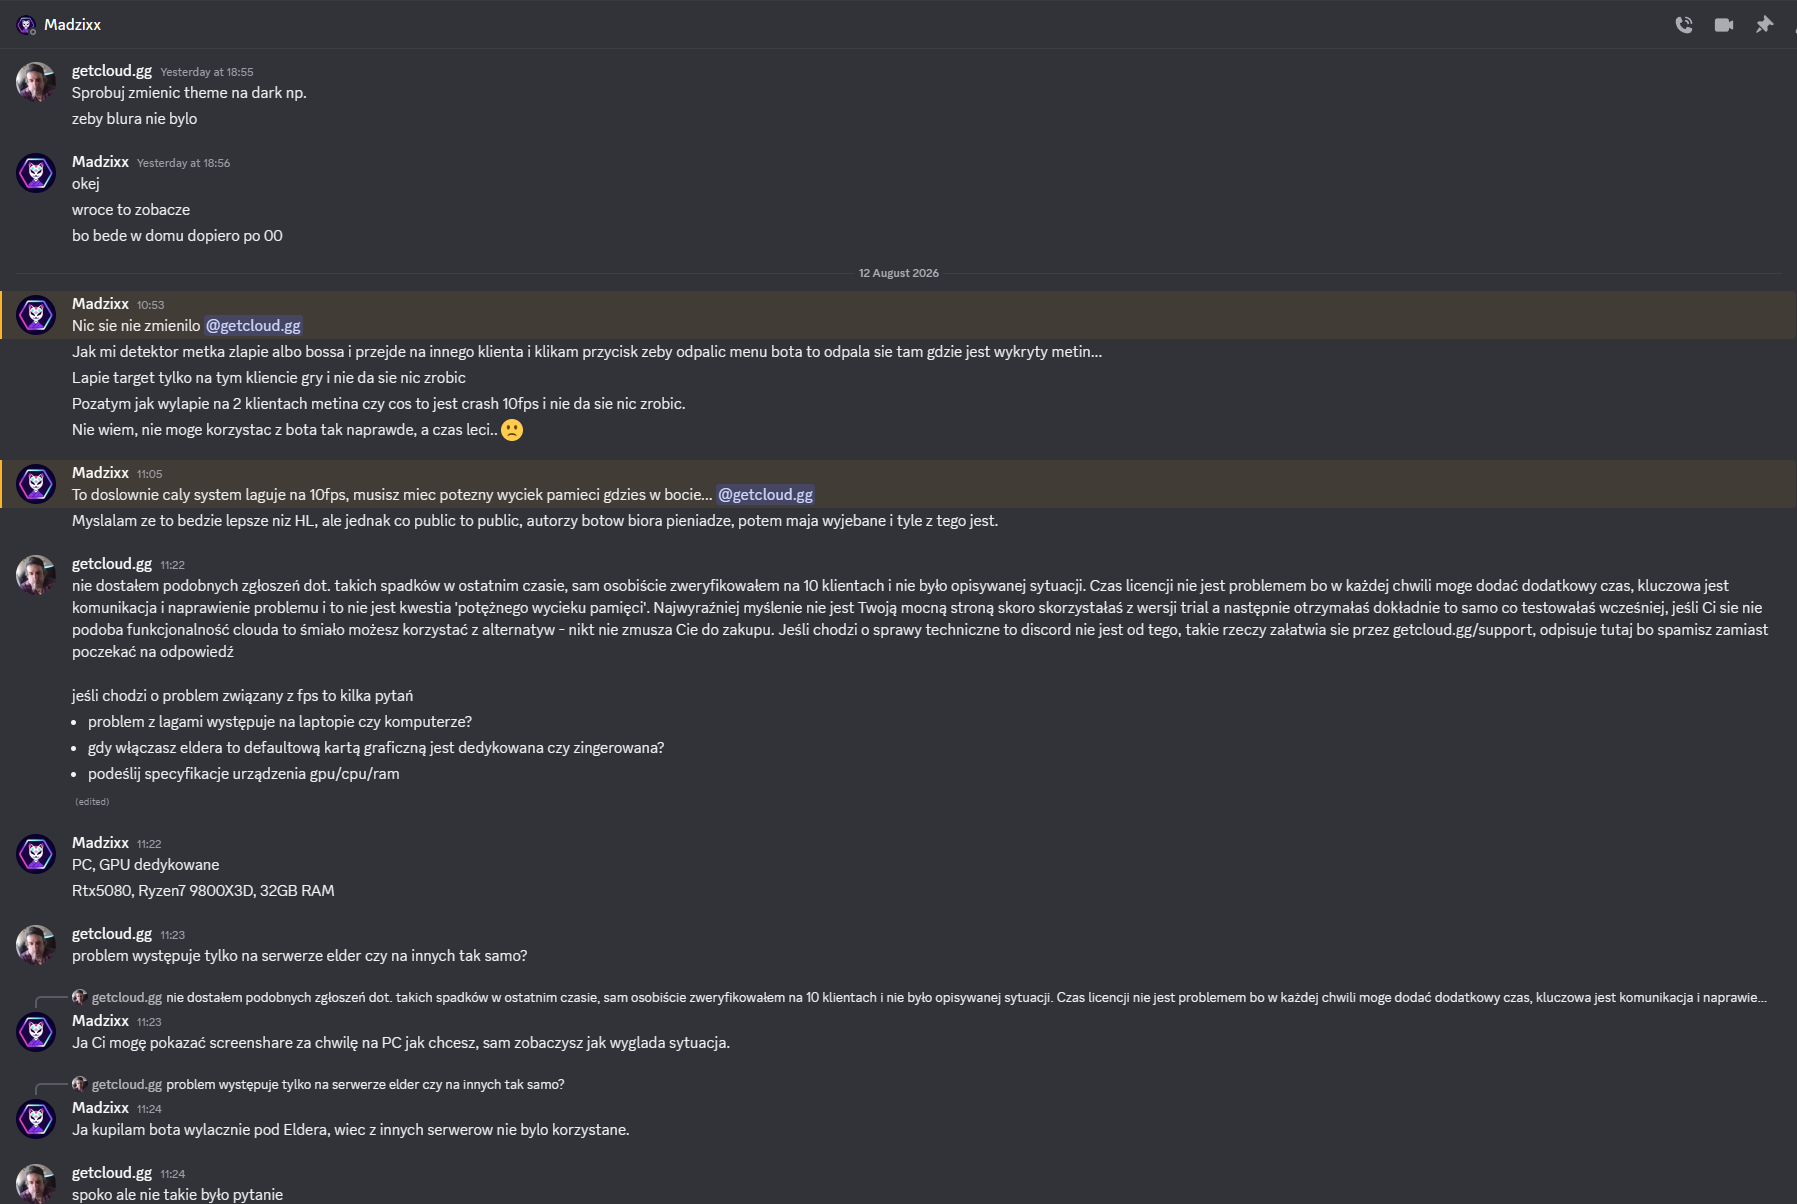
Task: Open pinned messages with the pin icon
Action: (x=1764, y=25)
